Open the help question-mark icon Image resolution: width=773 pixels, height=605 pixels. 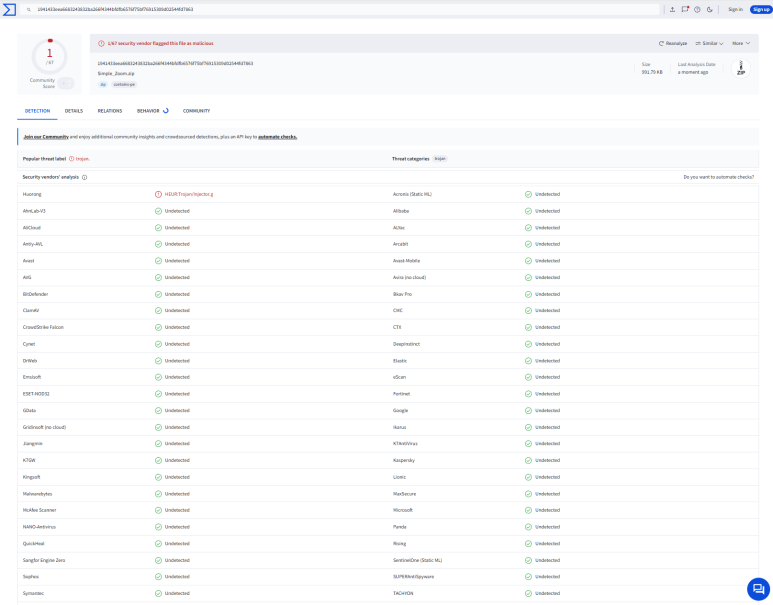[697, 9]
